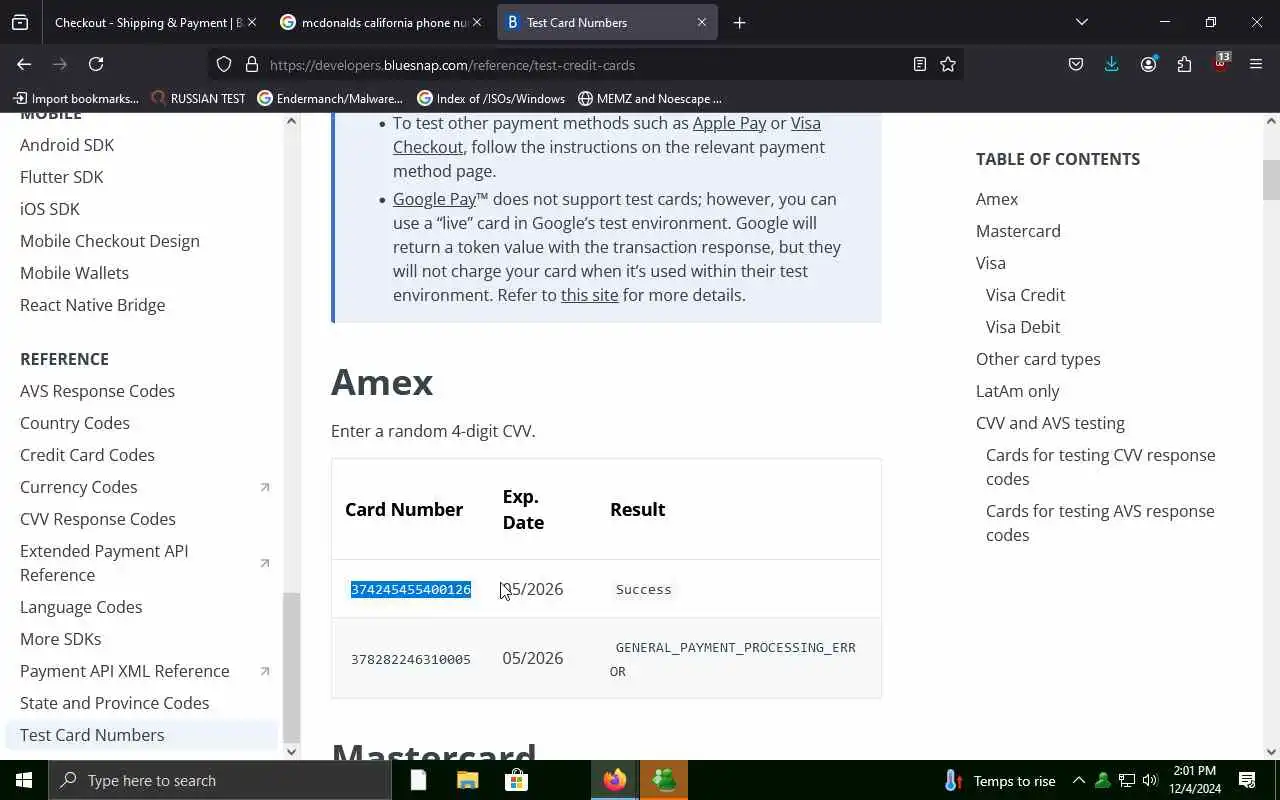Image resolution: width=1280 pixels, height=800 pixels.
Task: Open Microsoft Store from taskbar
Action: coord(516,780)
